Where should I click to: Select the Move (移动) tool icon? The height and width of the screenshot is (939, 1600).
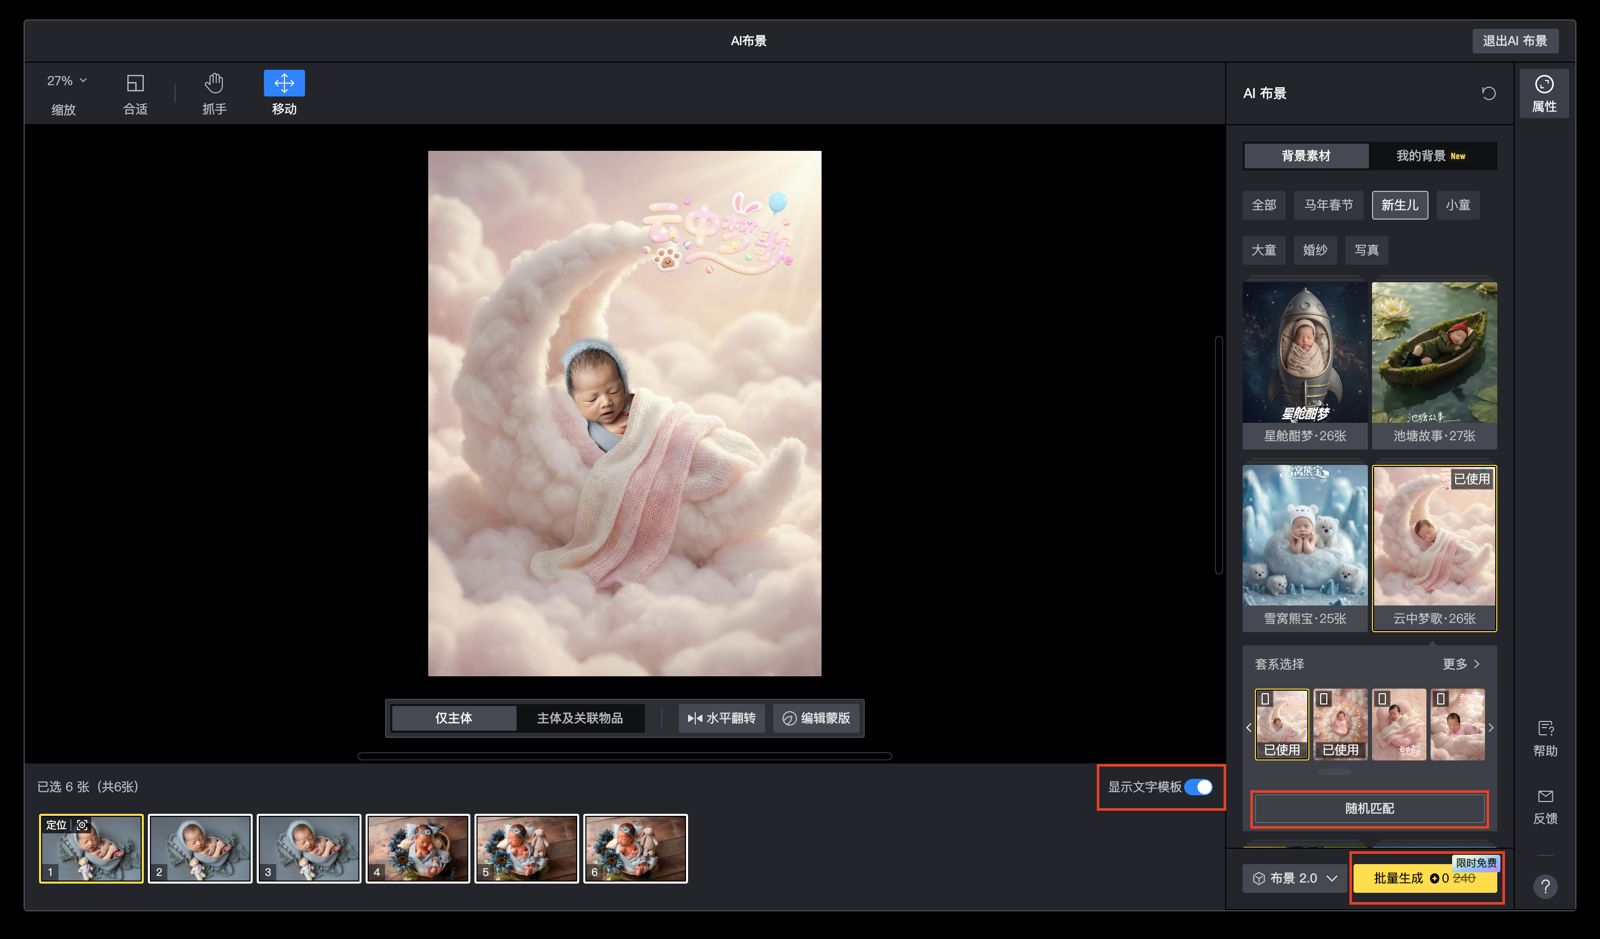pos(284,83)
